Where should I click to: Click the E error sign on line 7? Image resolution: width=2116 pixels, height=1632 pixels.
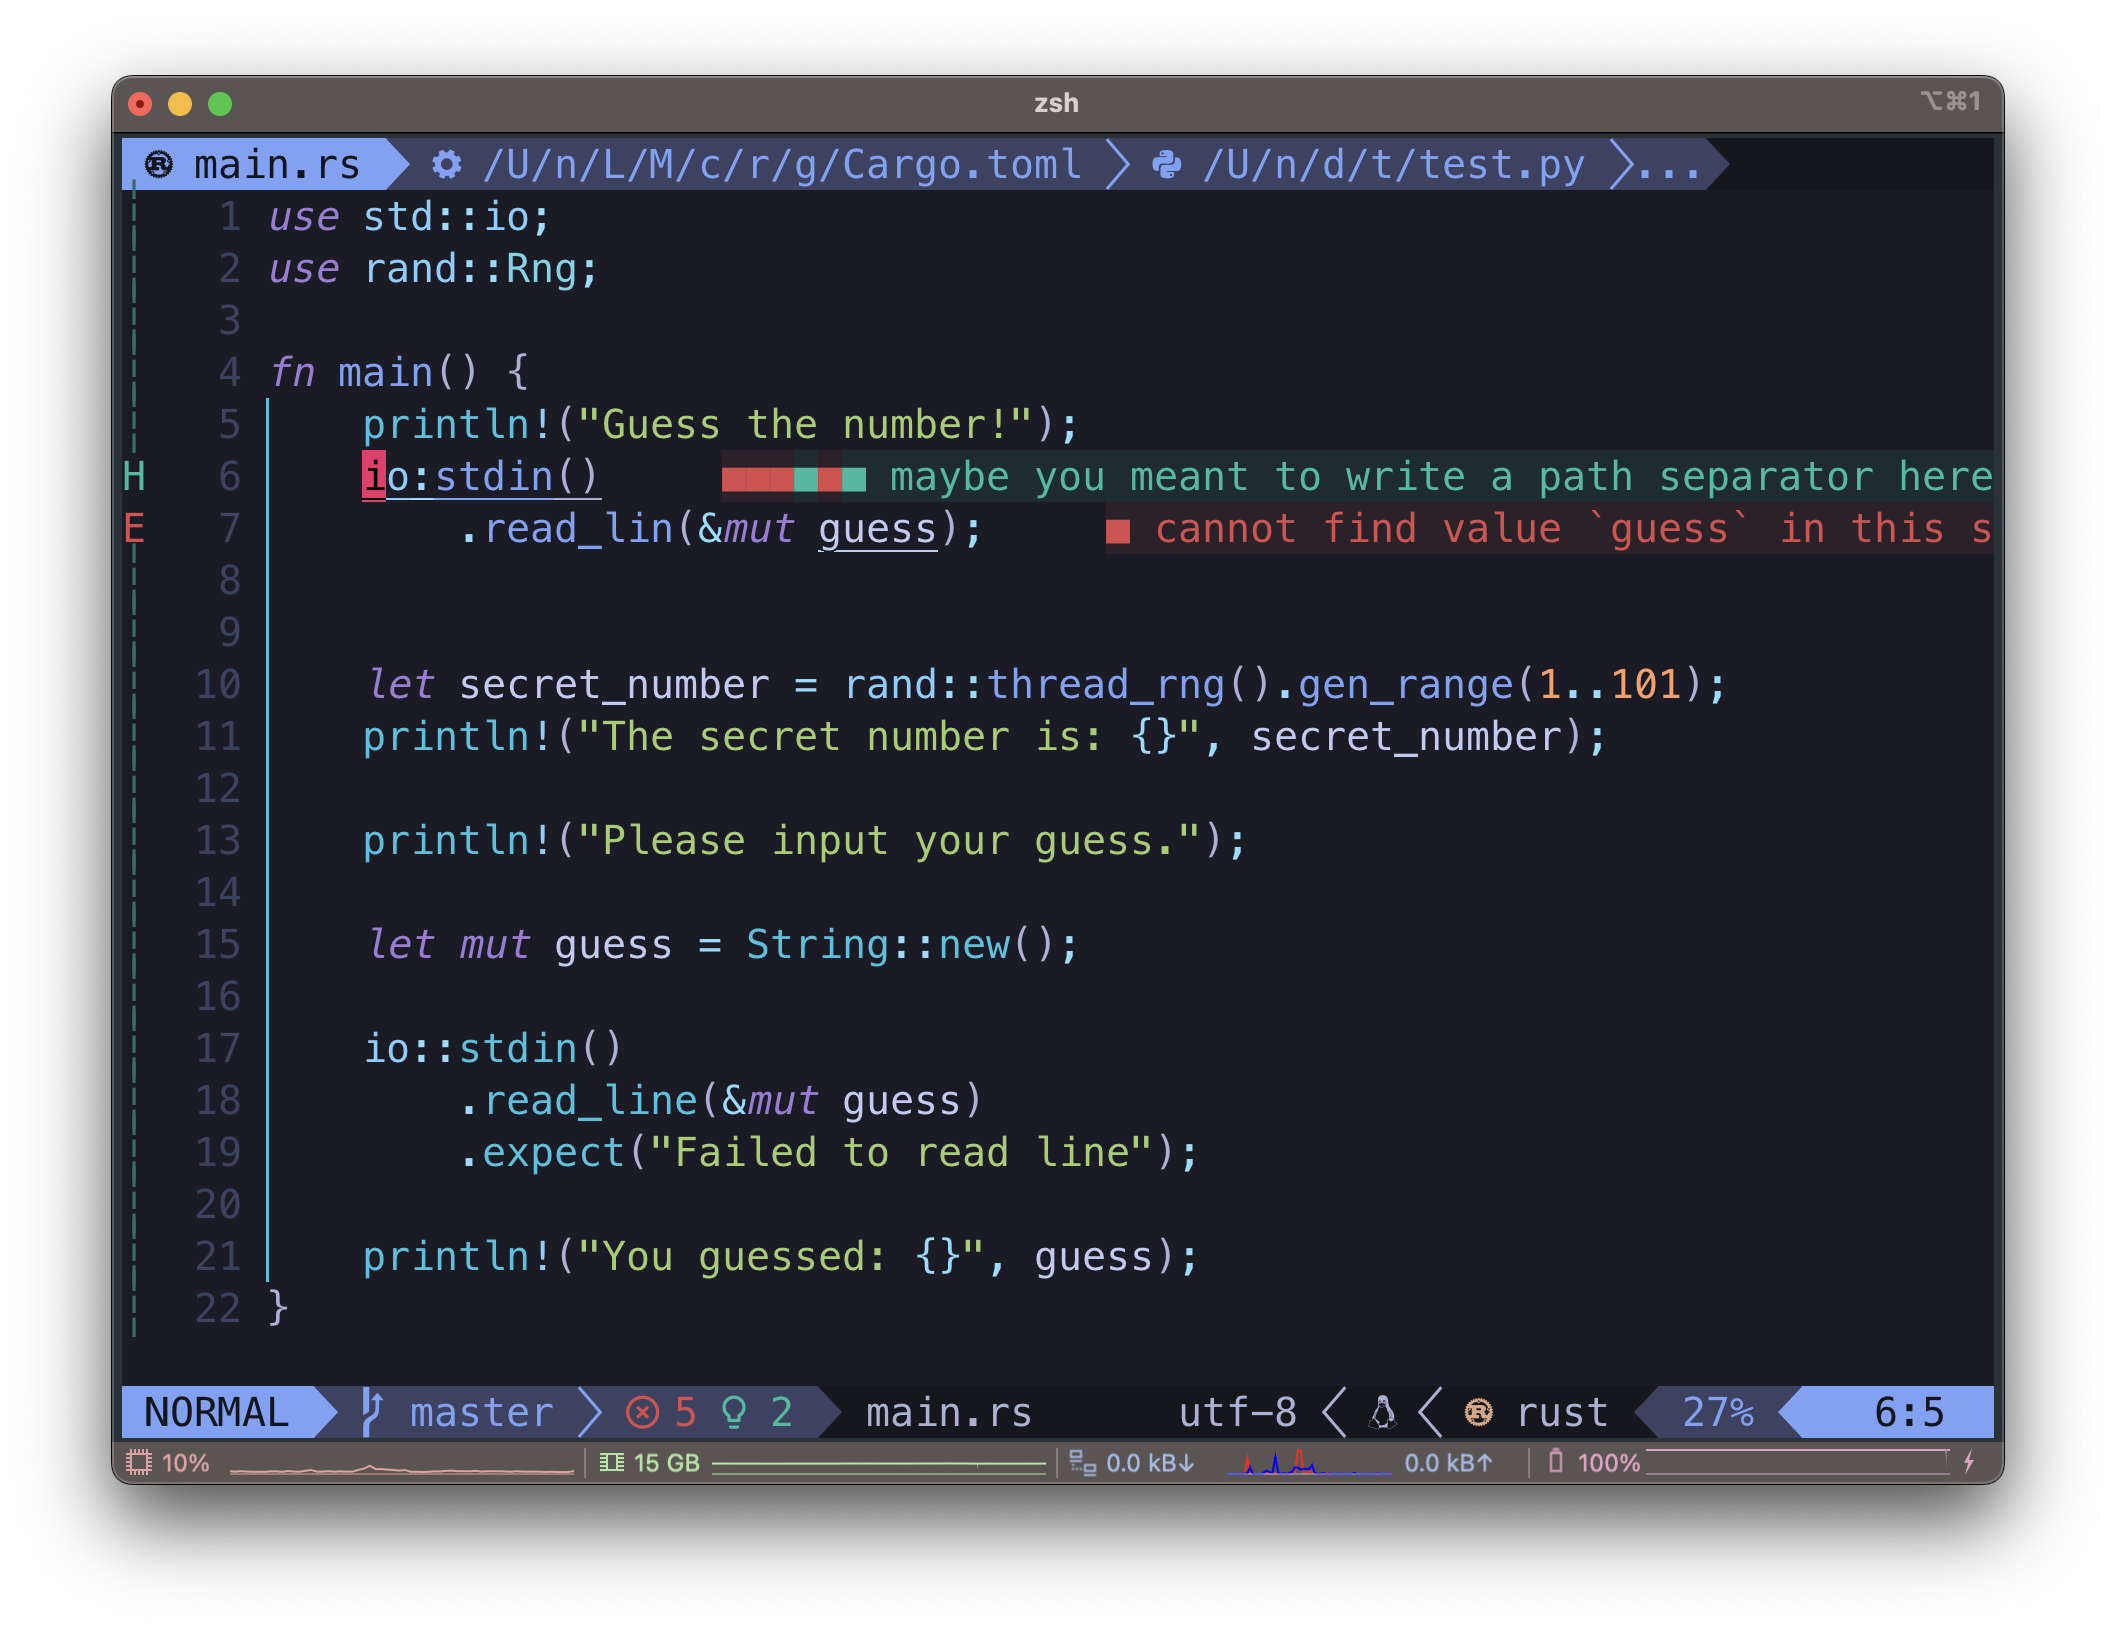pos(134,528)
